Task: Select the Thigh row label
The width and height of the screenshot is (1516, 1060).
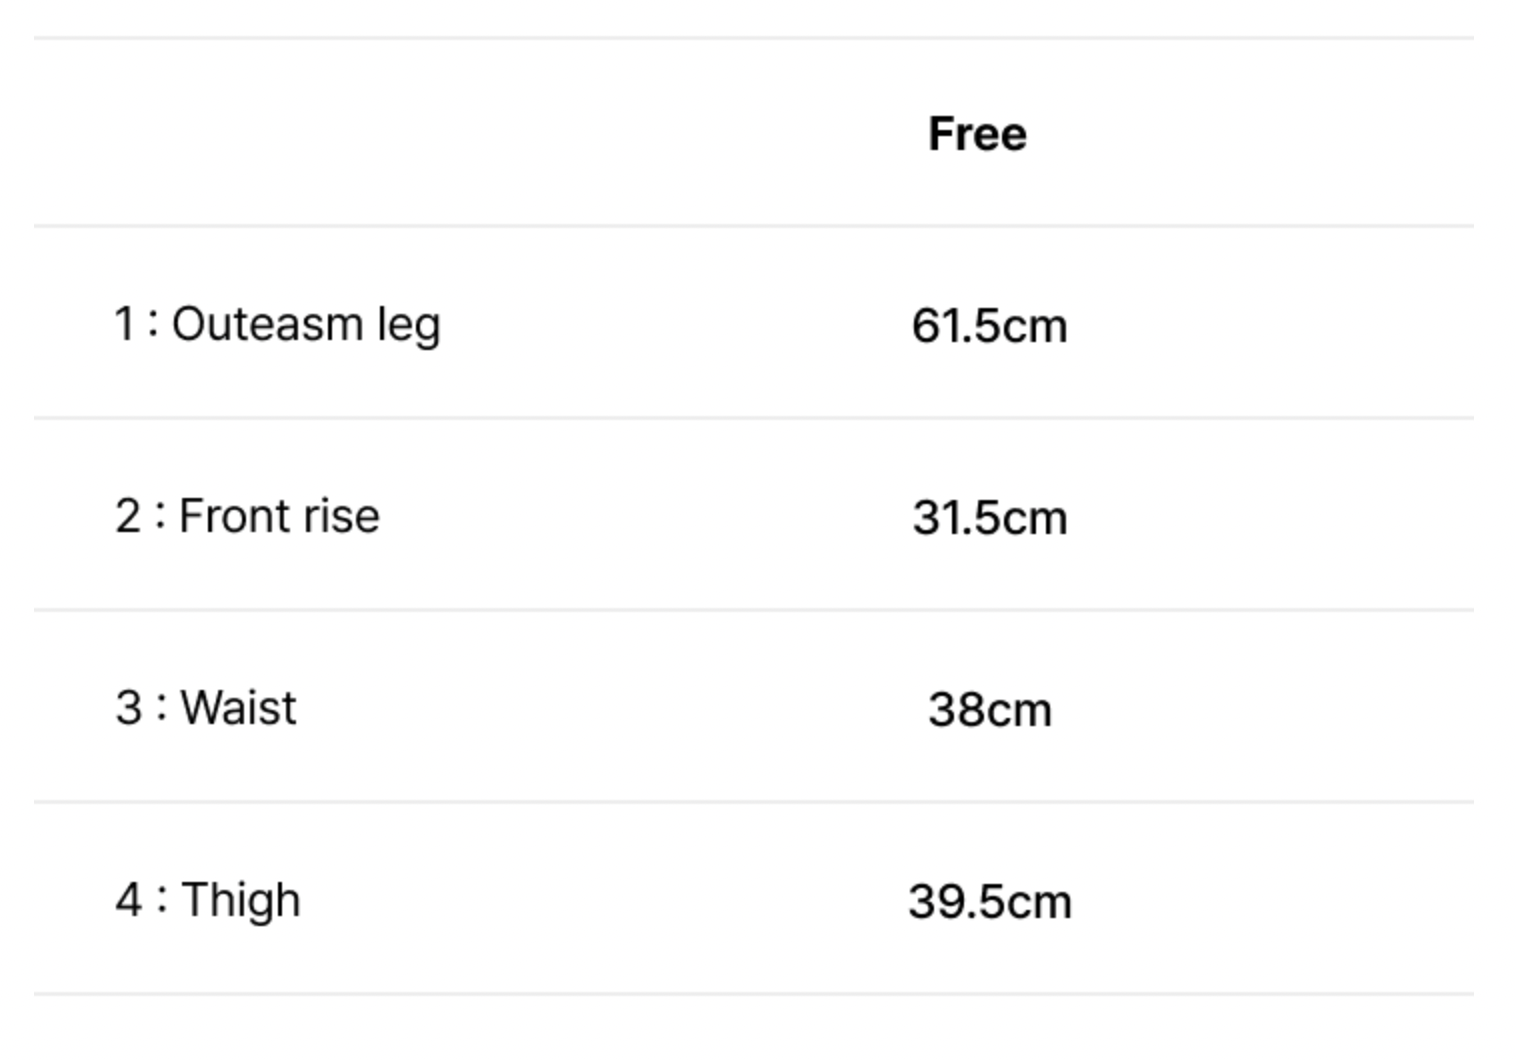Action: 208,900
